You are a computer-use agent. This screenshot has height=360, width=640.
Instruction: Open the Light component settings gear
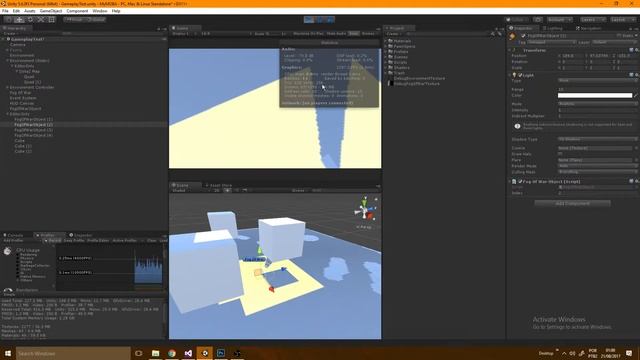tap(637, 75)
